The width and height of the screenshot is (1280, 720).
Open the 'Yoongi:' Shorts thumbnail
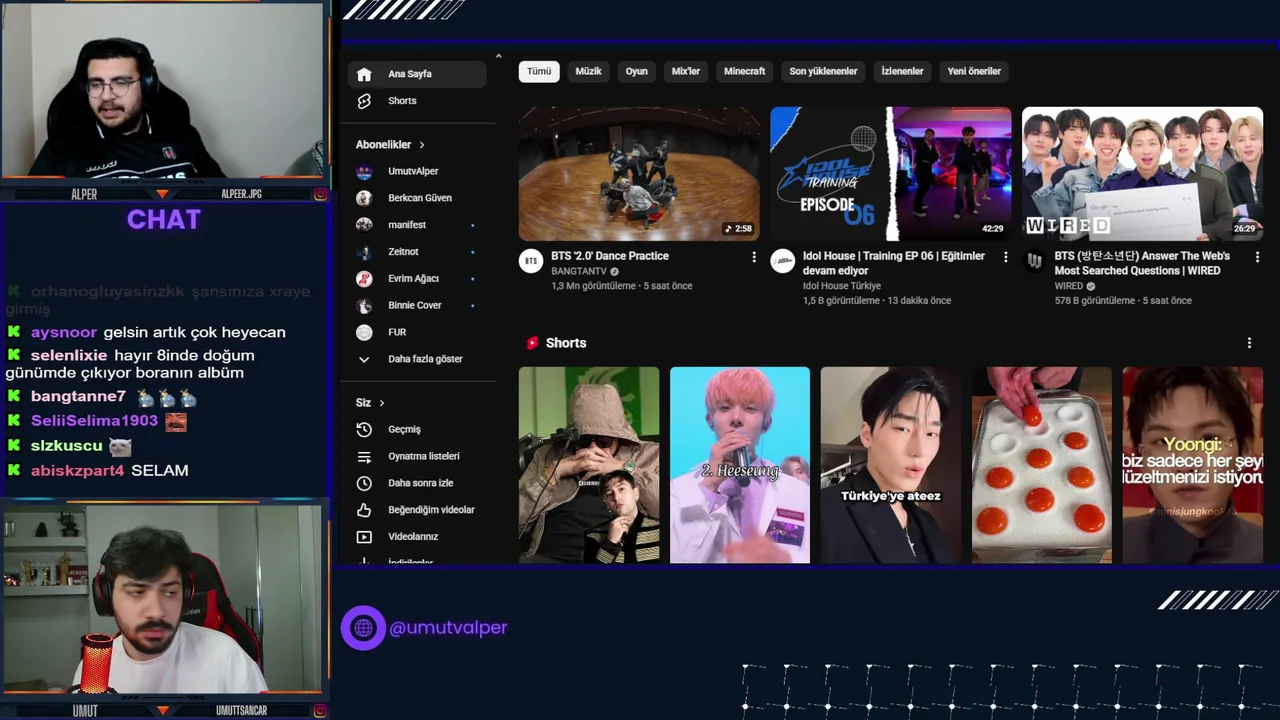[x=1192, y=465]
